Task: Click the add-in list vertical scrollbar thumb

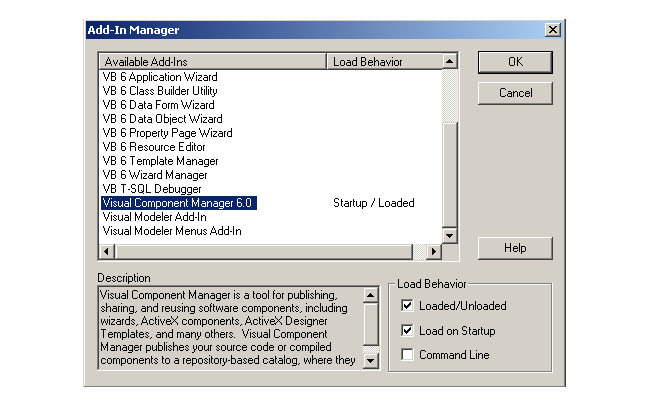Action: click(x=450, y=174)
